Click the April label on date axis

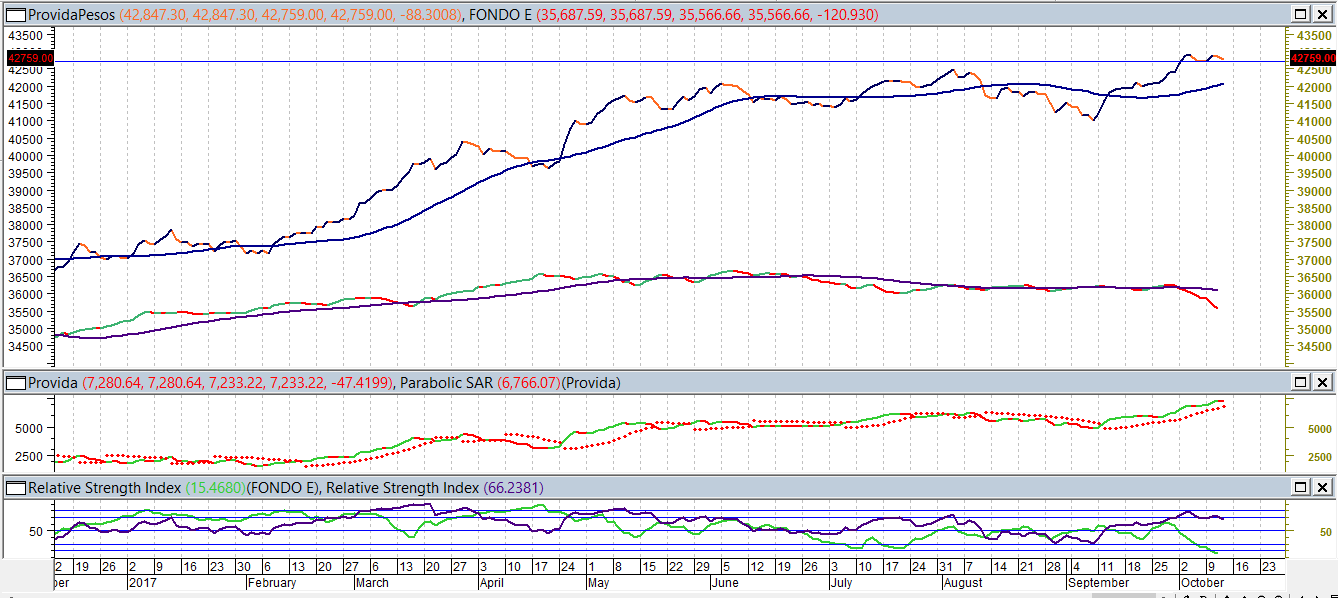(x=491, y=582)
